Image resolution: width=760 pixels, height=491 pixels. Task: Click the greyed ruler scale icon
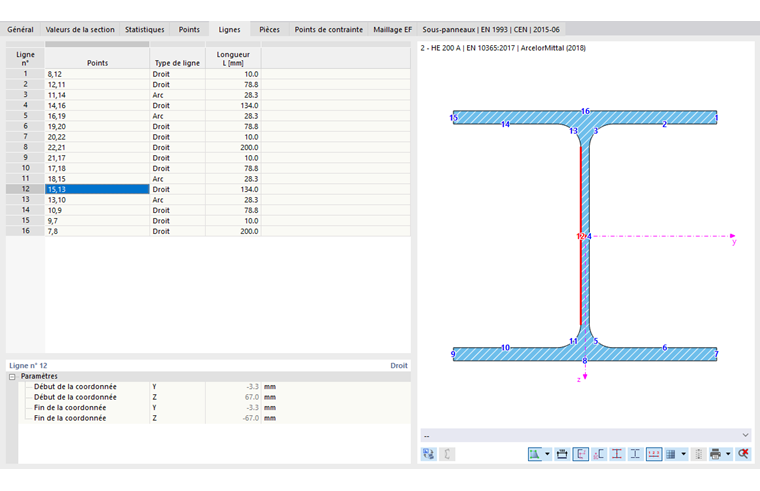698,454
